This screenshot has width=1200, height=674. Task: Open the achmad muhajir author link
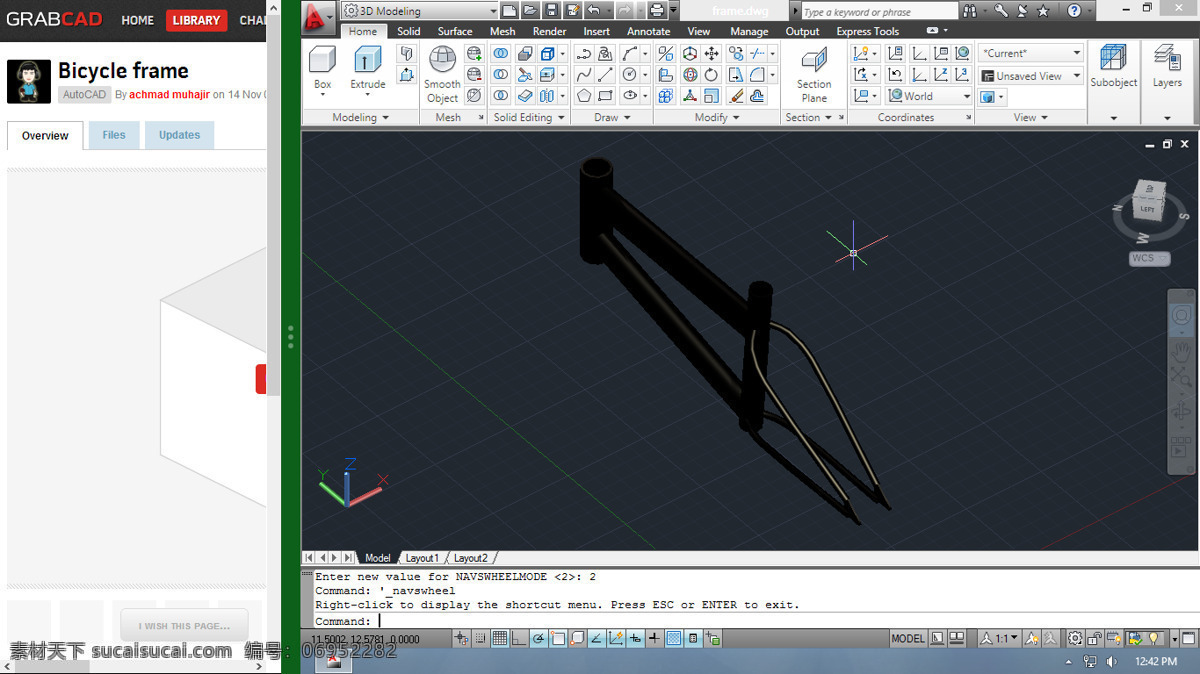tap(168, 95)
